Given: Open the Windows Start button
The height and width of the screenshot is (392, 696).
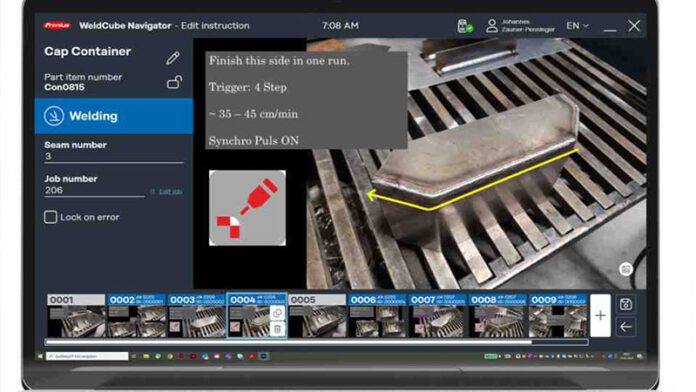Looking at the screenshot, I should click(40, 356).
